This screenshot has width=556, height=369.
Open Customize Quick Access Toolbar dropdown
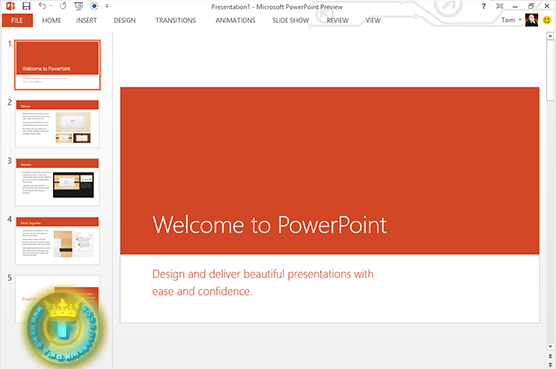point(107,6)
